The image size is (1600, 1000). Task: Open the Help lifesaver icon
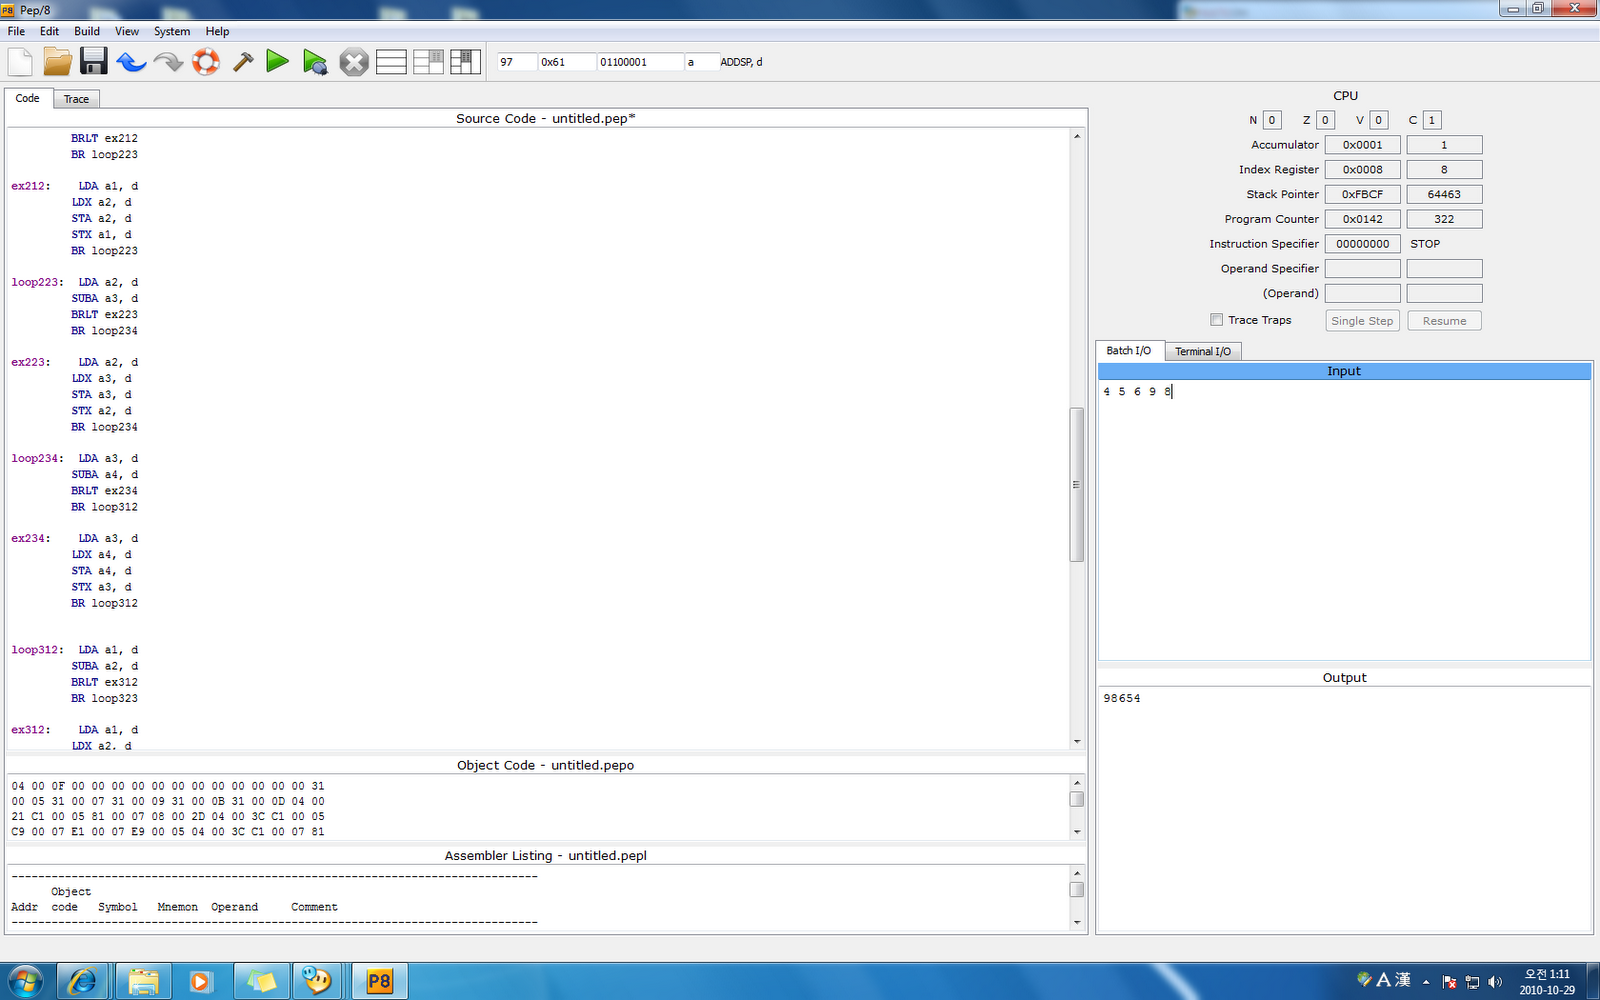tap(205, 61)
